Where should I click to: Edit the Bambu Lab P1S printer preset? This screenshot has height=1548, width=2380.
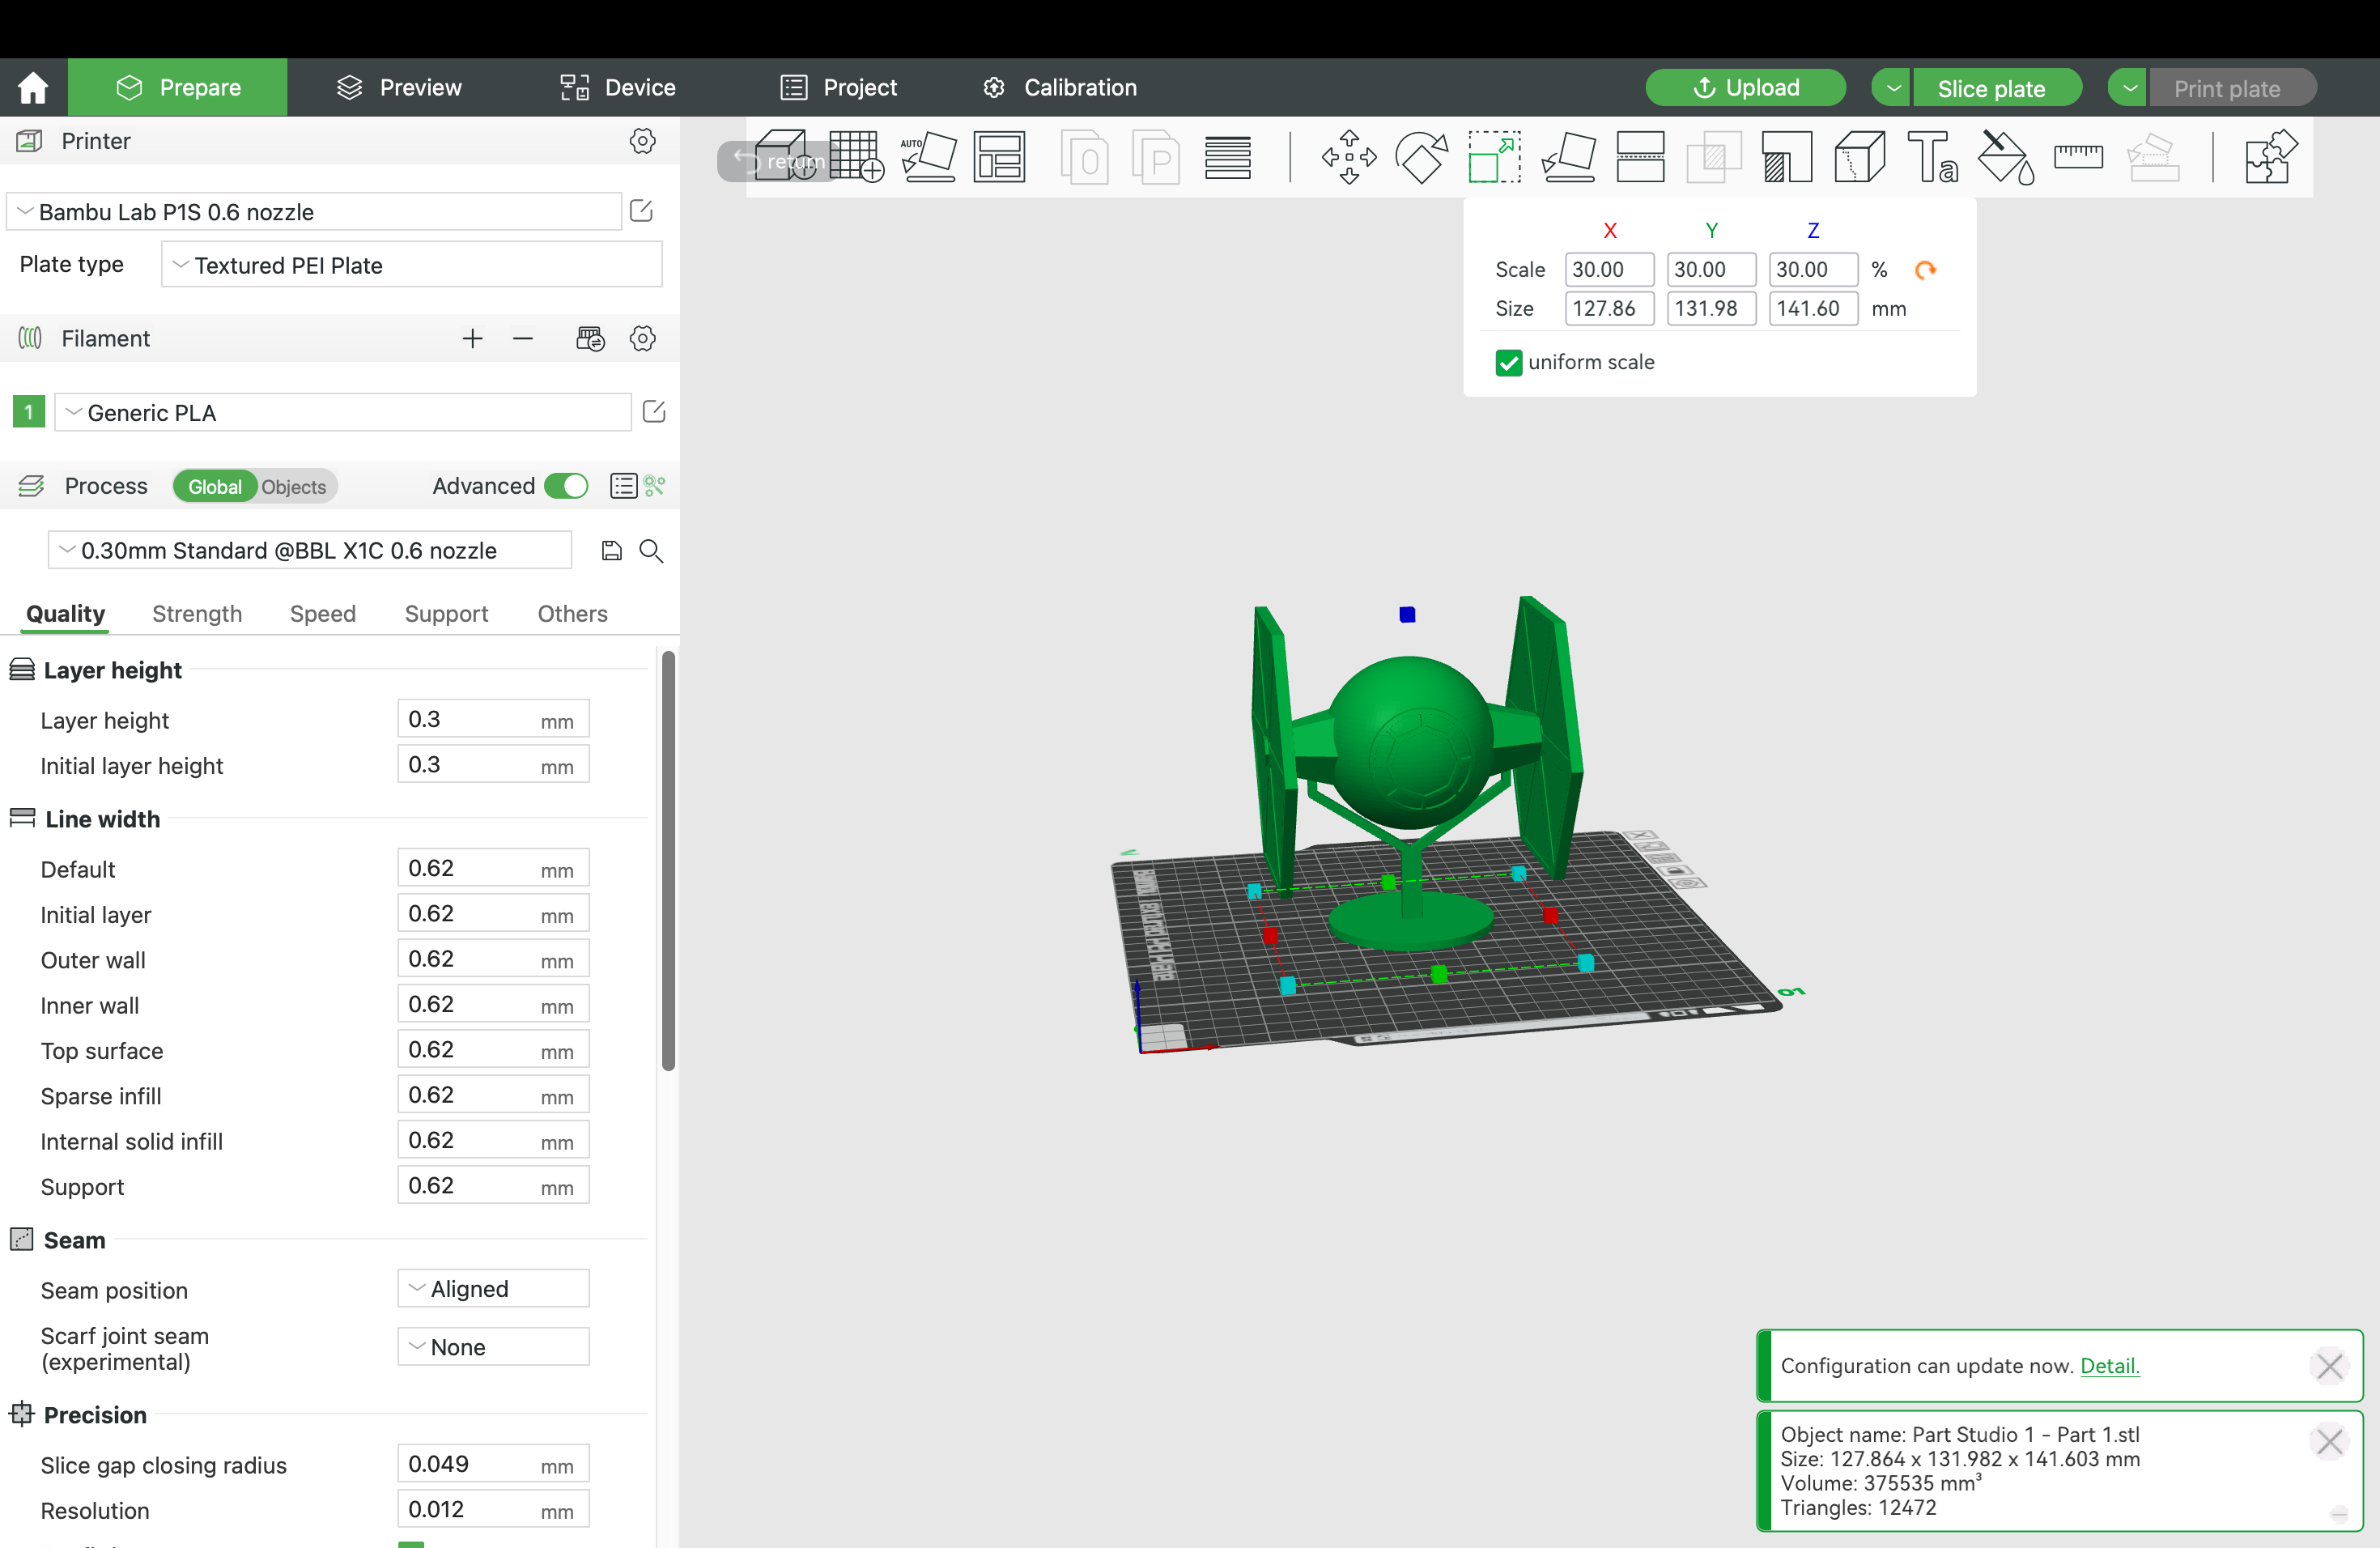coord(641,211)
